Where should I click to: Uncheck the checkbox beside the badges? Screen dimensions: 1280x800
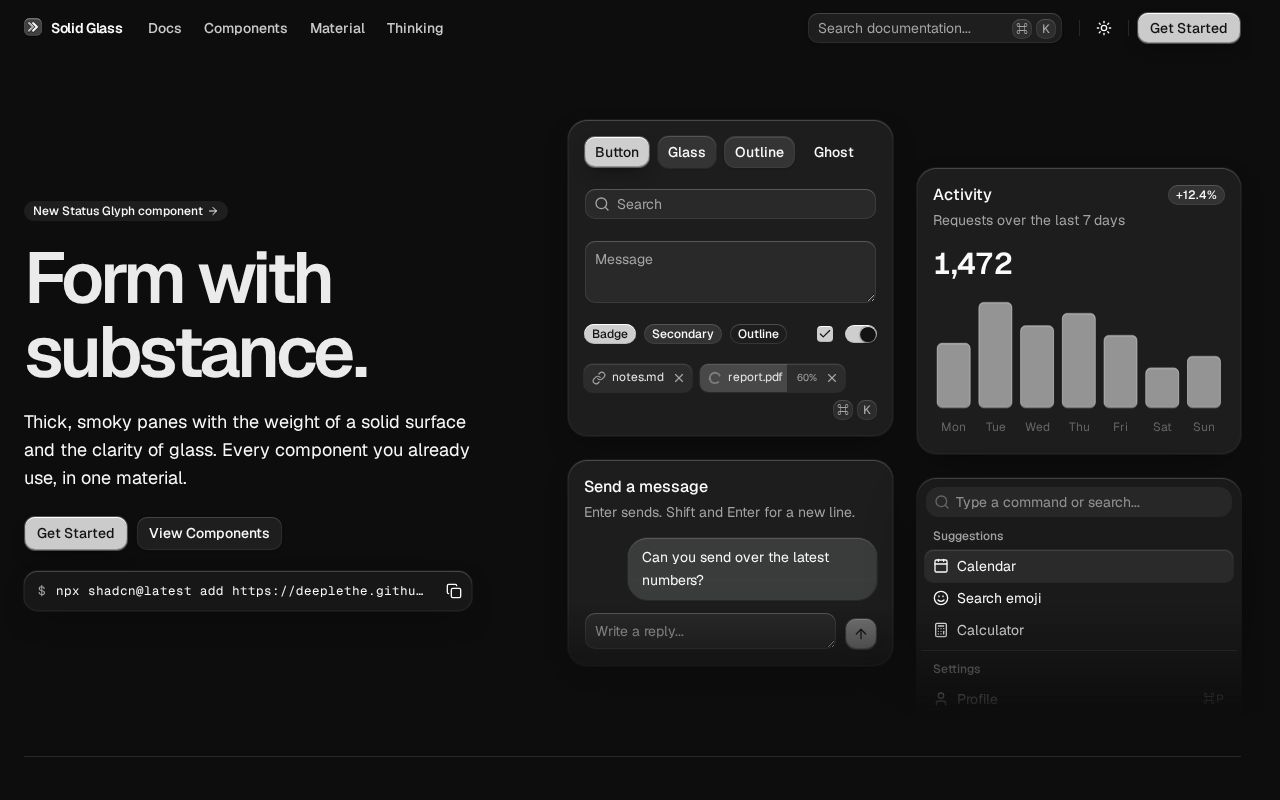point(825,334)
